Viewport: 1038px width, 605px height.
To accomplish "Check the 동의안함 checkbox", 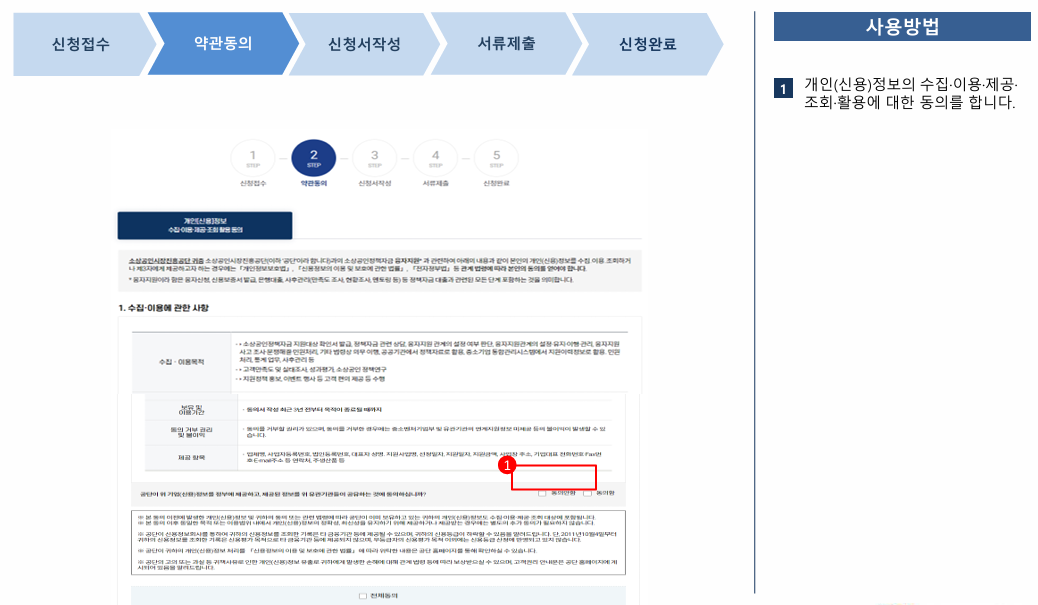I will tap(542, 493).
